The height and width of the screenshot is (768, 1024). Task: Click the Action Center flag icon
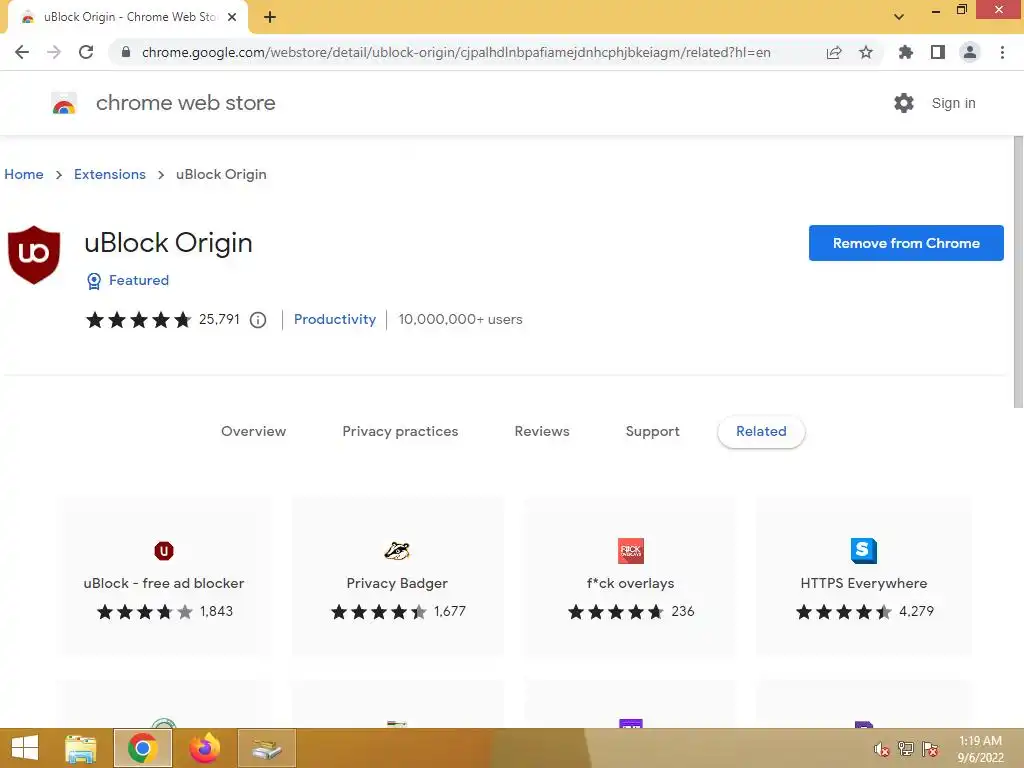coord(930,749)
